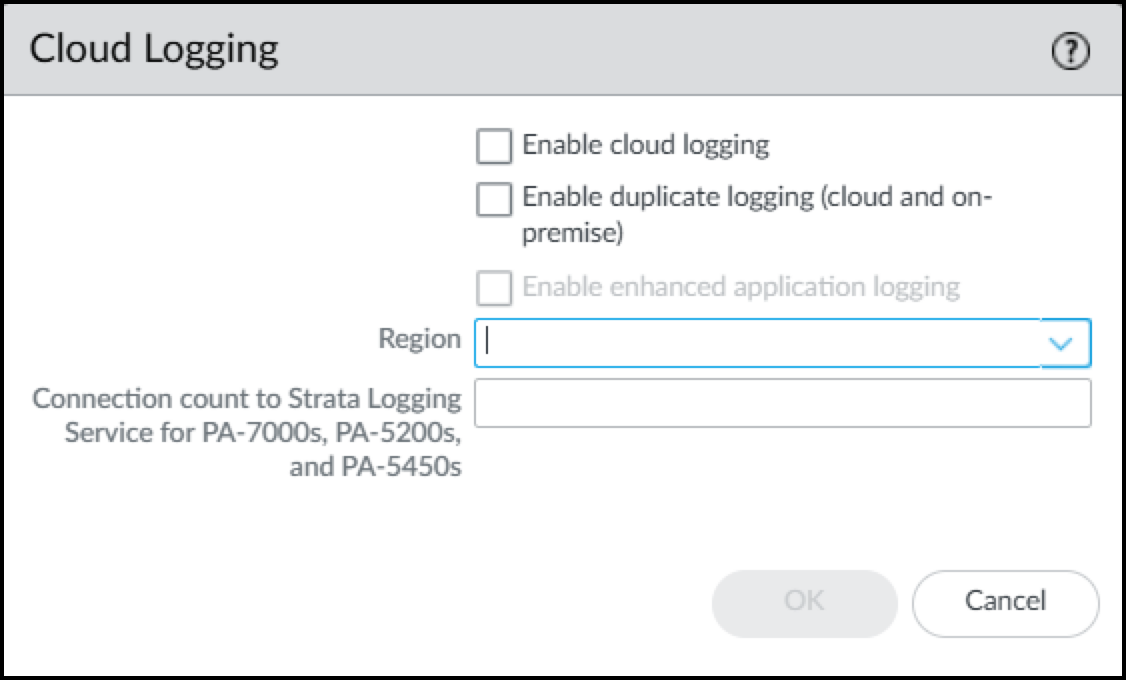Select the Region field label
1126x680 pixels.
(x=419, y=339)
